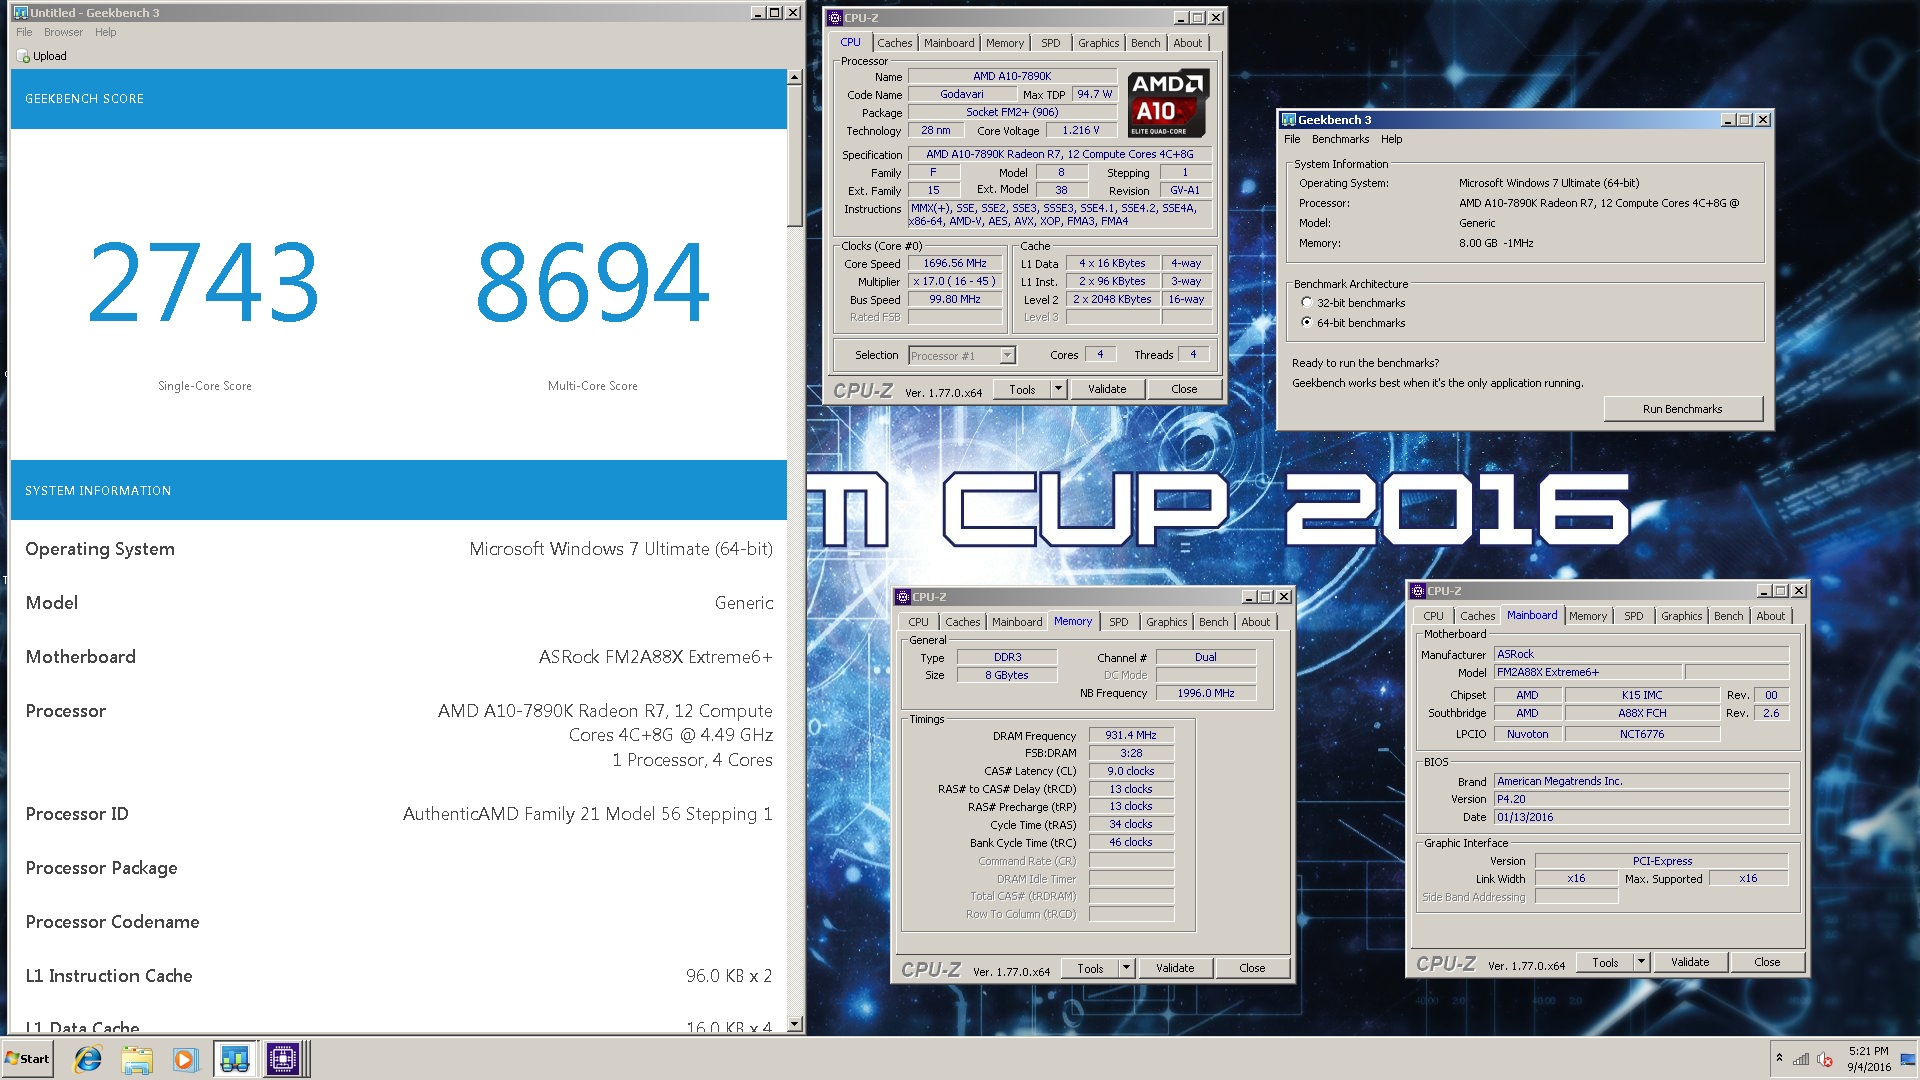
Task: Click the single-core score 2743
Action: (x=204, y=284)
